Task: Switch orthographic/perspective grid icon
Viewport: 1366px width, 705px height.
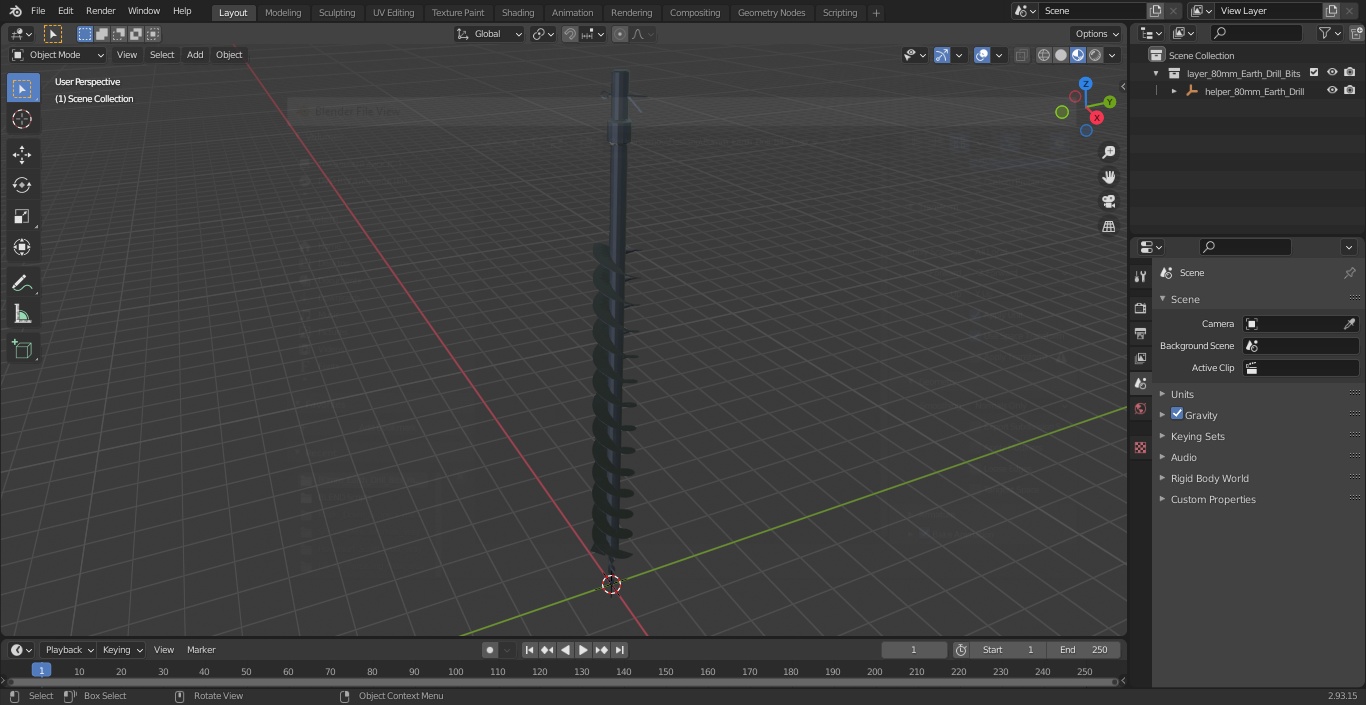Action: point(1108,227)
